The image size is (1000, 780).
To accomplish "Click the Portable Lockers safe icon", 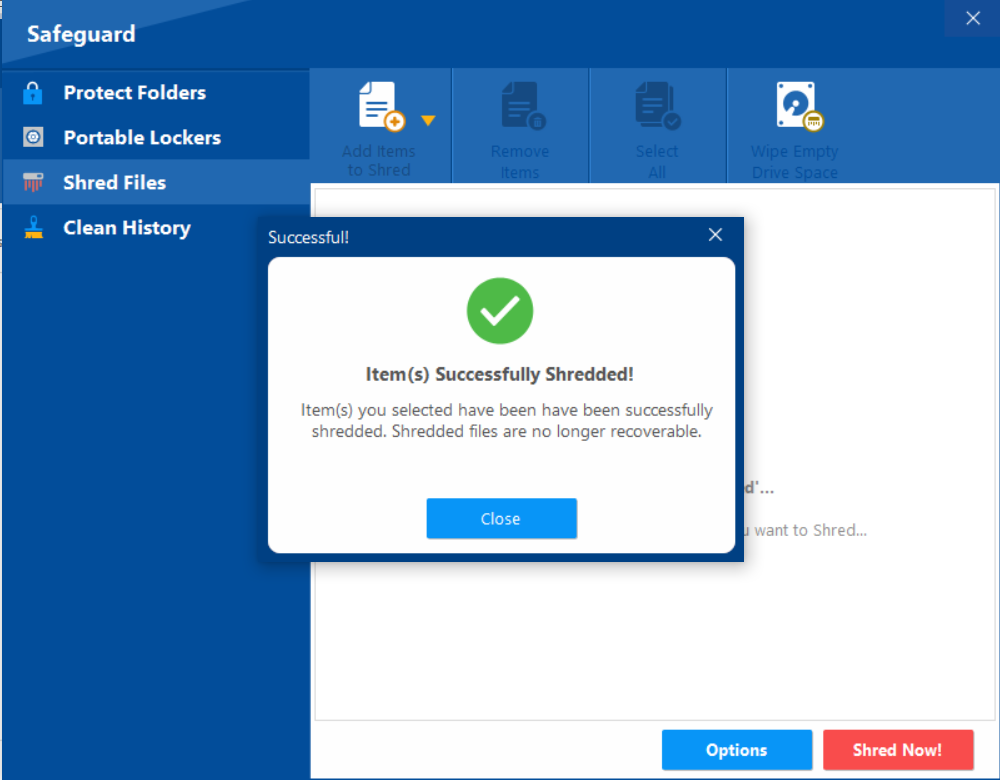I will tap(33, 137).
